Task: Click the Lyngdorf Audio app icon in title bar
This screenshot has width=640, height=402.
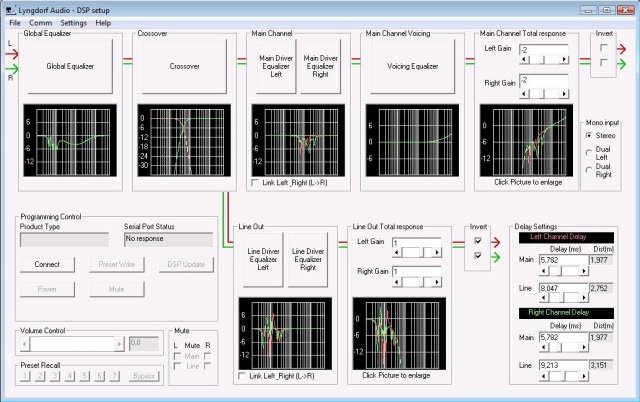Action: click(9, 7)
